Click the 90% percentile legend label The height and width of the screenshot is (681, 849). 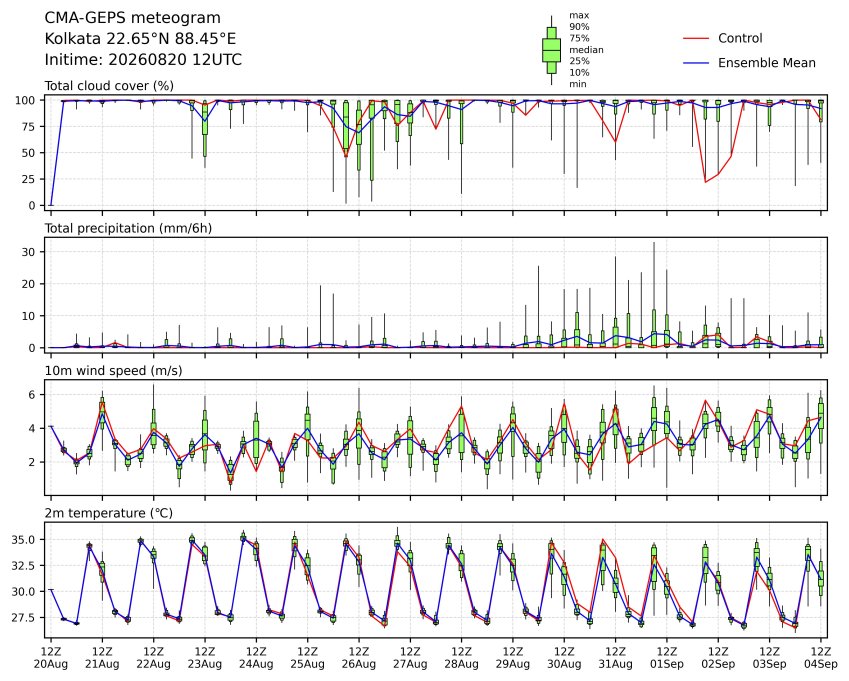tap(579, 27)
